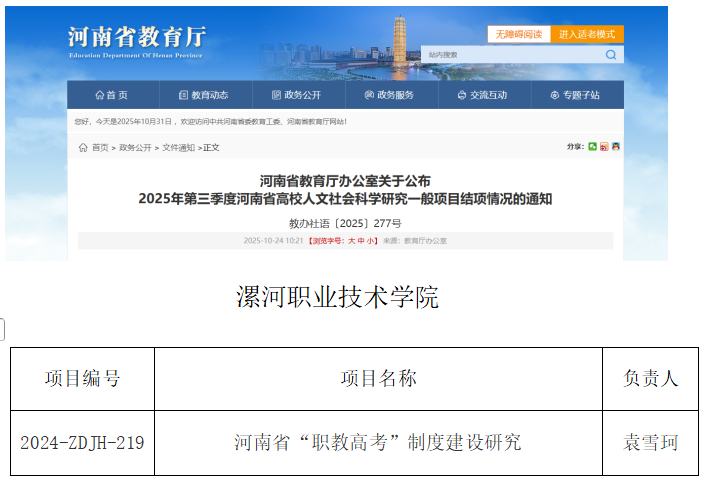This screenshot has width=703, height=480.
Task: Click the 无障碍阅读 button
Action: coord(517,34)
